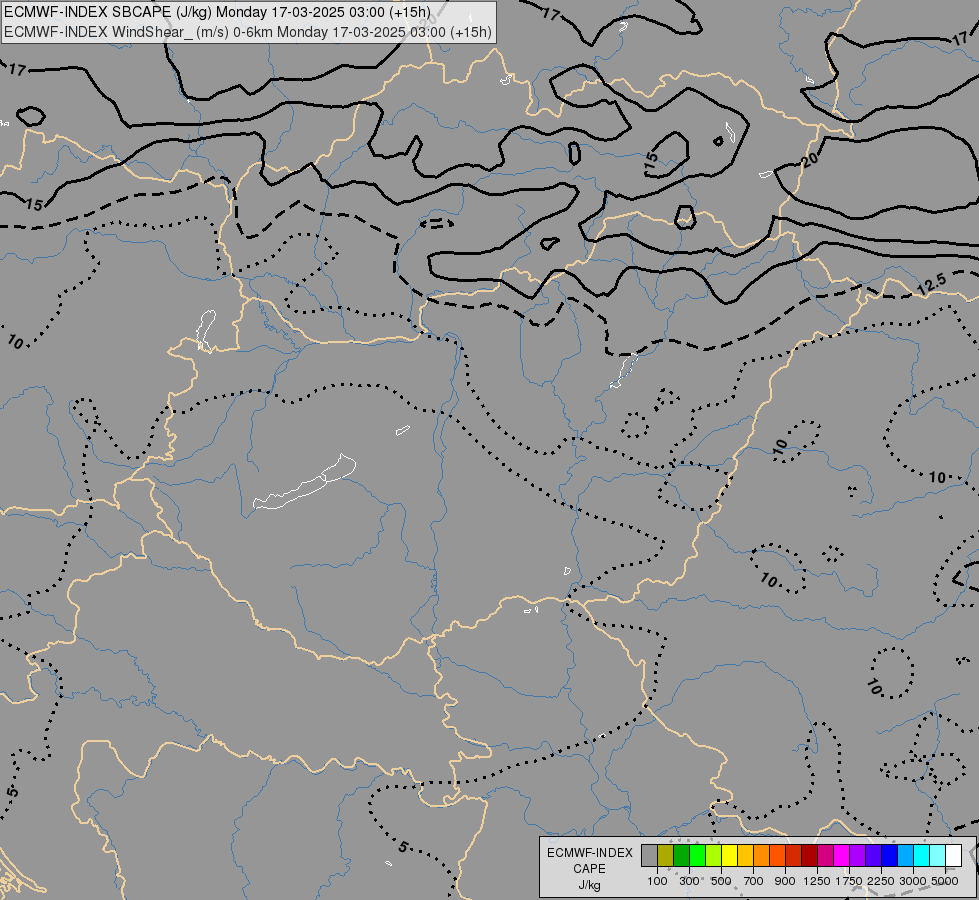Select the J/kg unit label in the legend
The image size is (979, 900).
coord(589,885)
